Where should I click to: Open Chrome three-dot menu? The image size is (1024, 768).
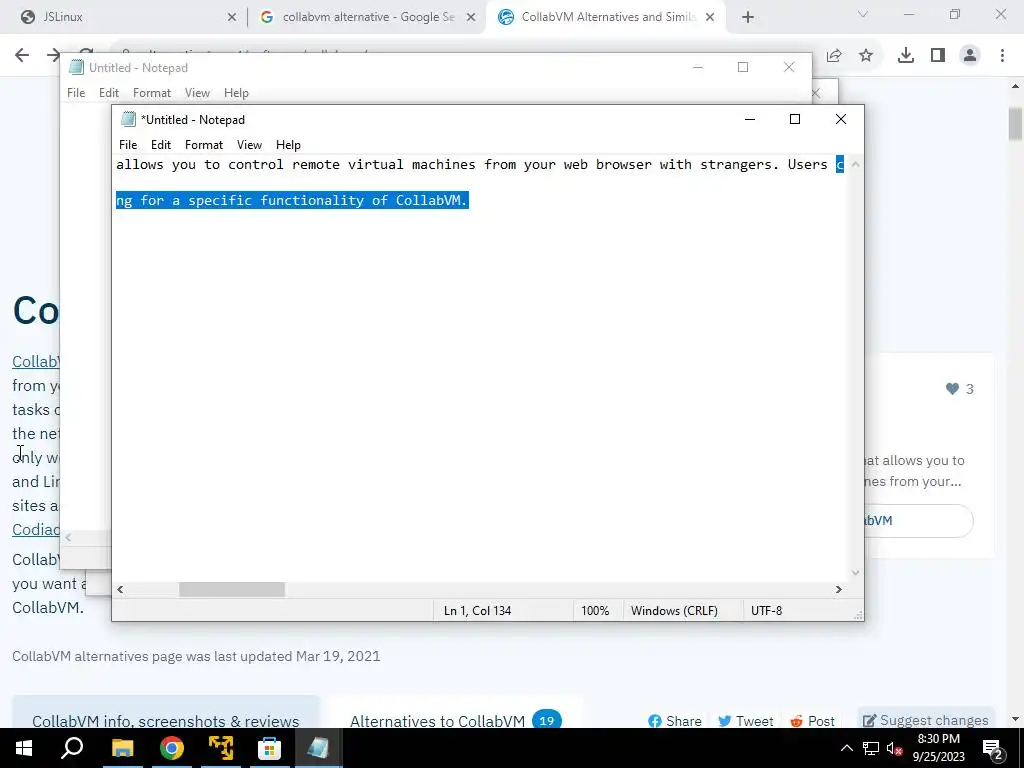pyautogui.click(x=1002, y=56)
